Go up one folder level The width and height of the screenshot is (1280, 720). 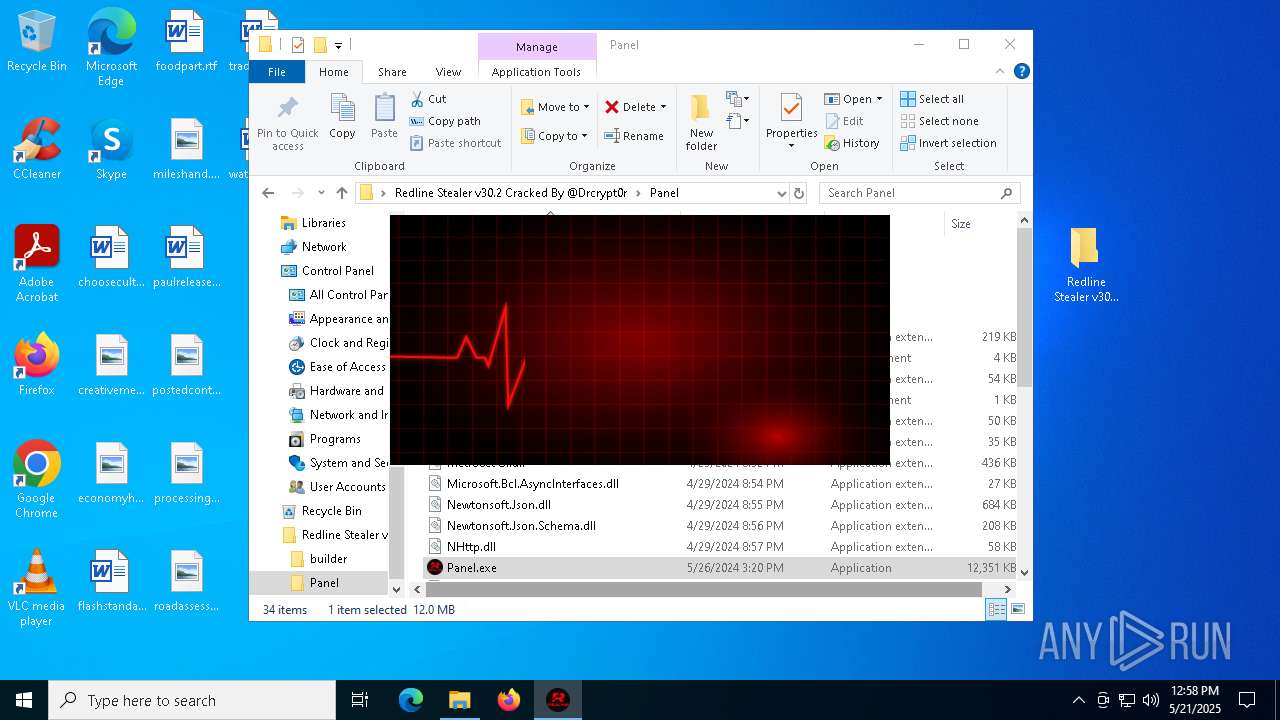(x=342, y=193)
